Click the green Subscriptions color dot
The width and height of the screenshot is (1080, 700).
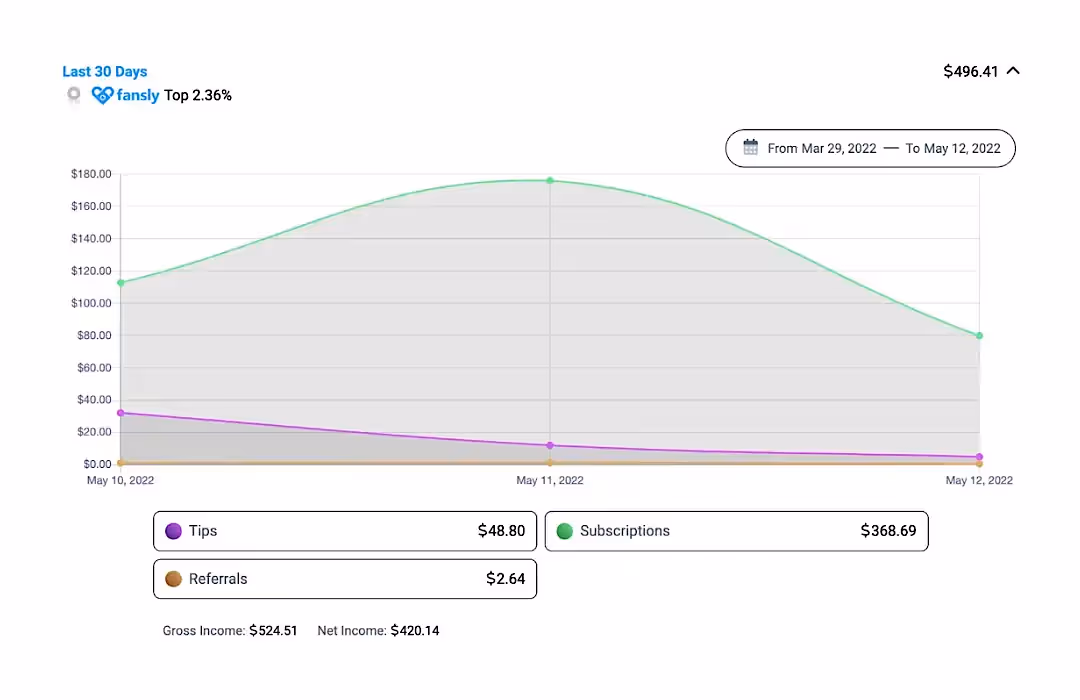pyautogui.click(x=565, y=531)
